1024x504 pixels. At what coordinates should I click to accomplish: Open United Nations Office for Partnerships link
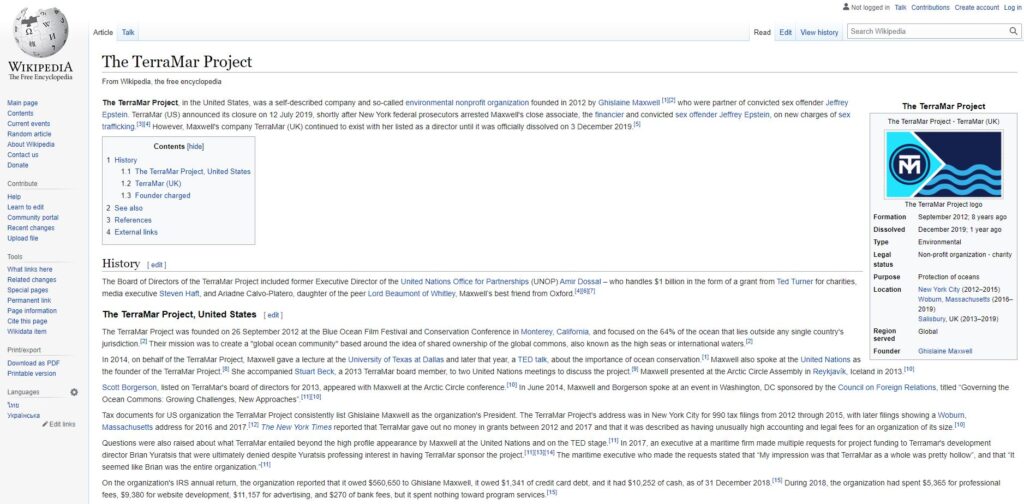[464, 282]
